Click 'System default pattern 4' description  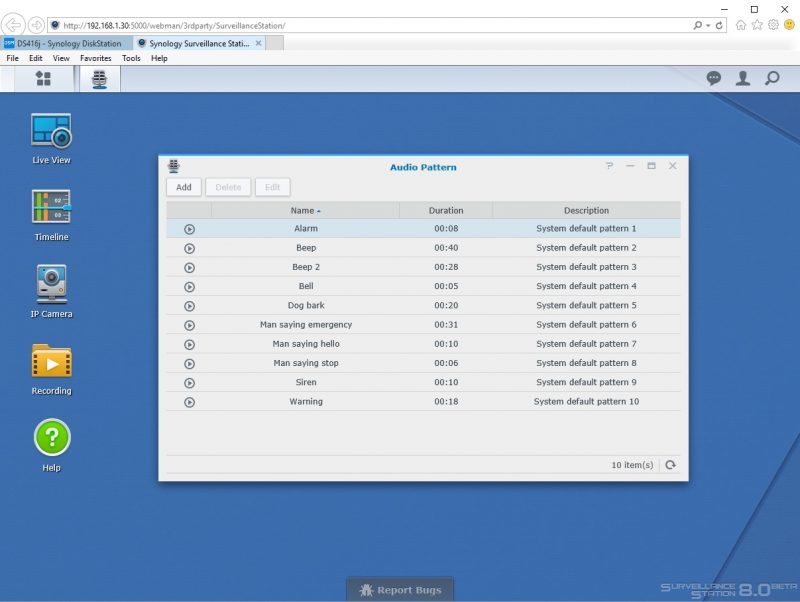[x=586, y=286]
